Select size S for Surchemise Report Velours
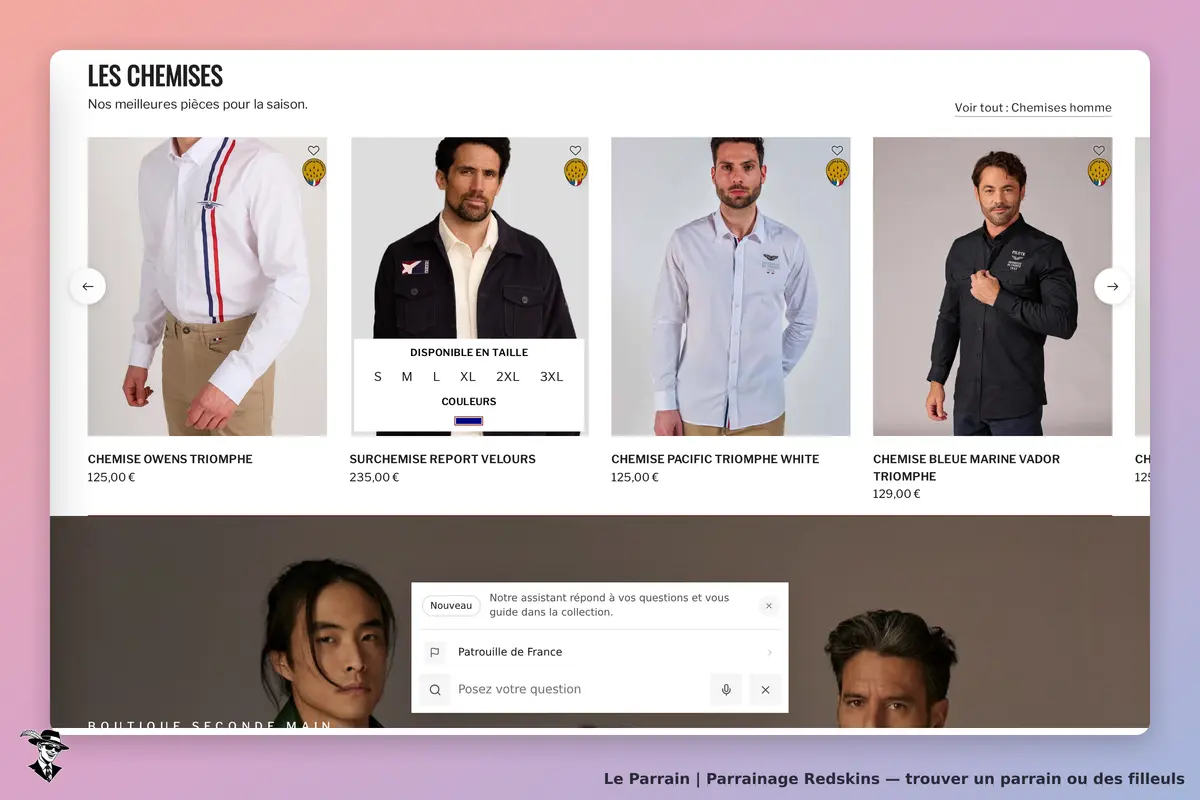The height and width of the screenshot is (800, 1200). 378,377
